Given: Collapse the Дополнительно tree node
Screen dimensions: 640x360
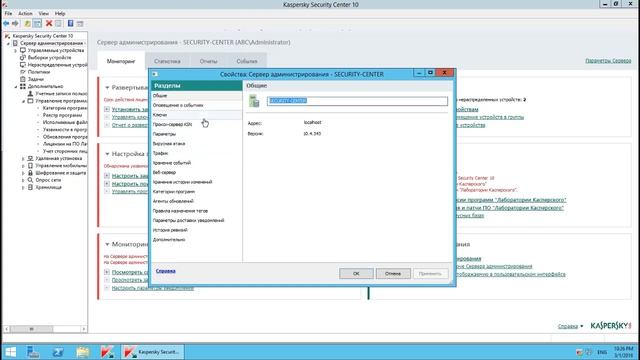Looking at the screenshot, I should pyautogui.click(x=16, y=87).
